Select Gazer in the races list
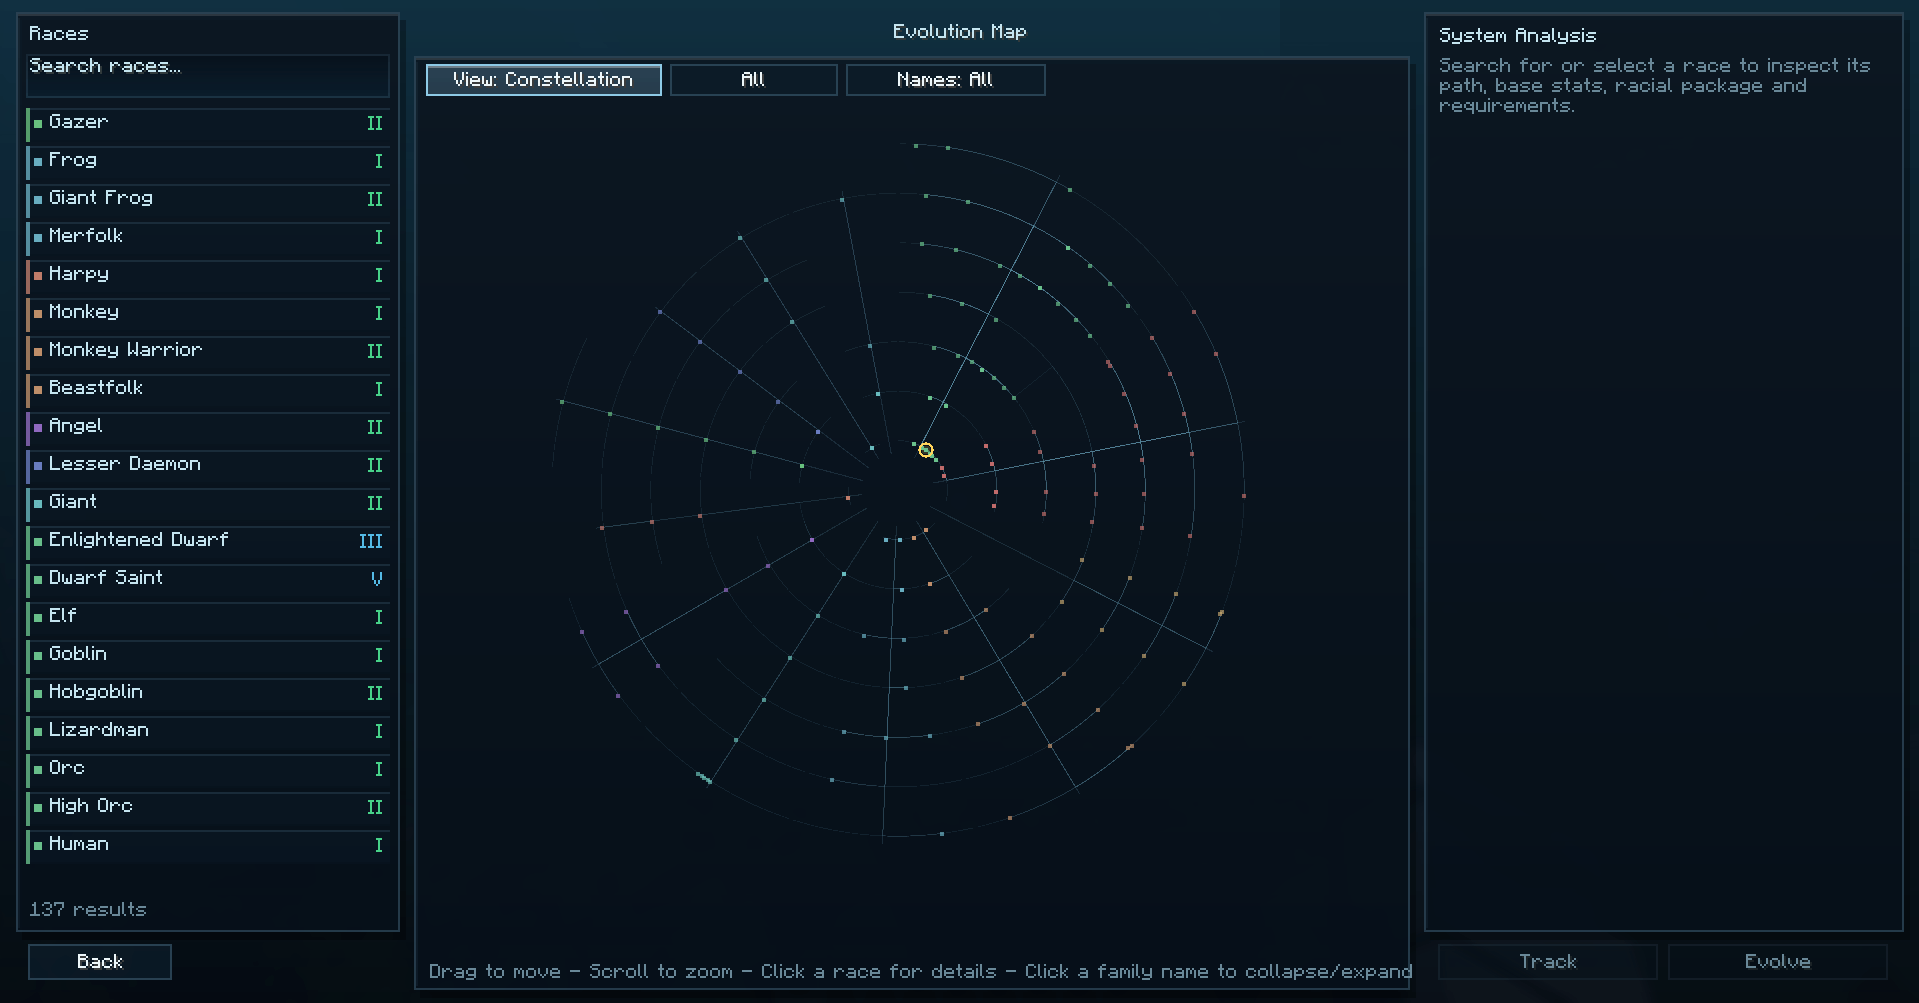Viewport: 1919px width, 1003px height. pyautogui.click(x=208, y=123)
